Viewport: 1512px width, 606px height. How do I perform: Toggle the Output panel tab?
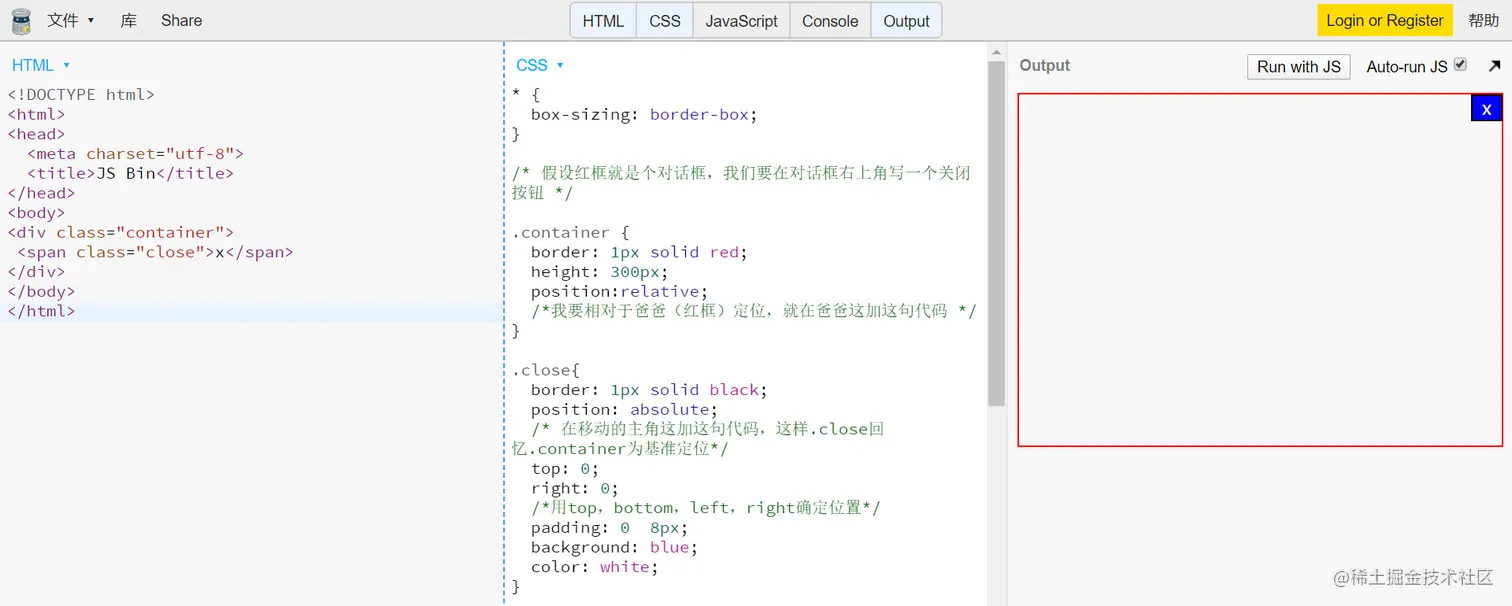906,21
